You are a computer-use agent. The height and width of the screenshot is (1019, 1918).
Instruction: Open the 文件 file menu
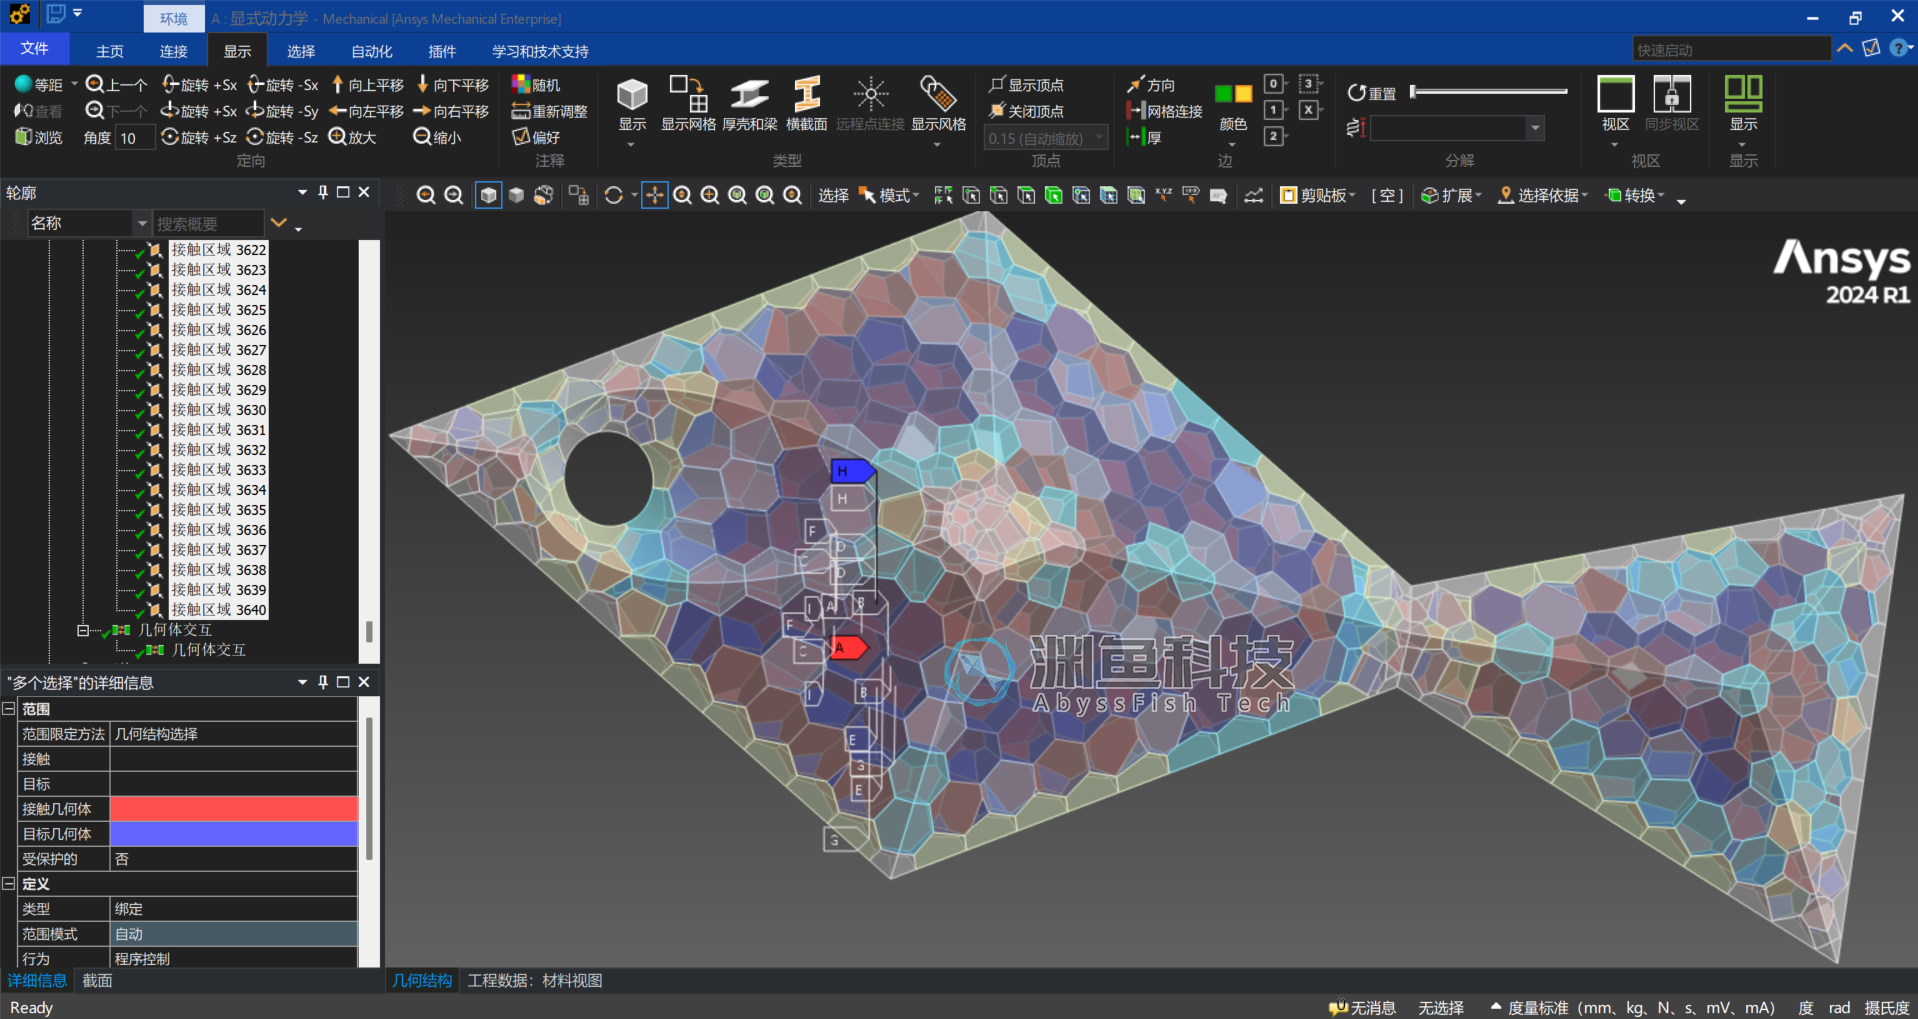[x=34, y=49]
